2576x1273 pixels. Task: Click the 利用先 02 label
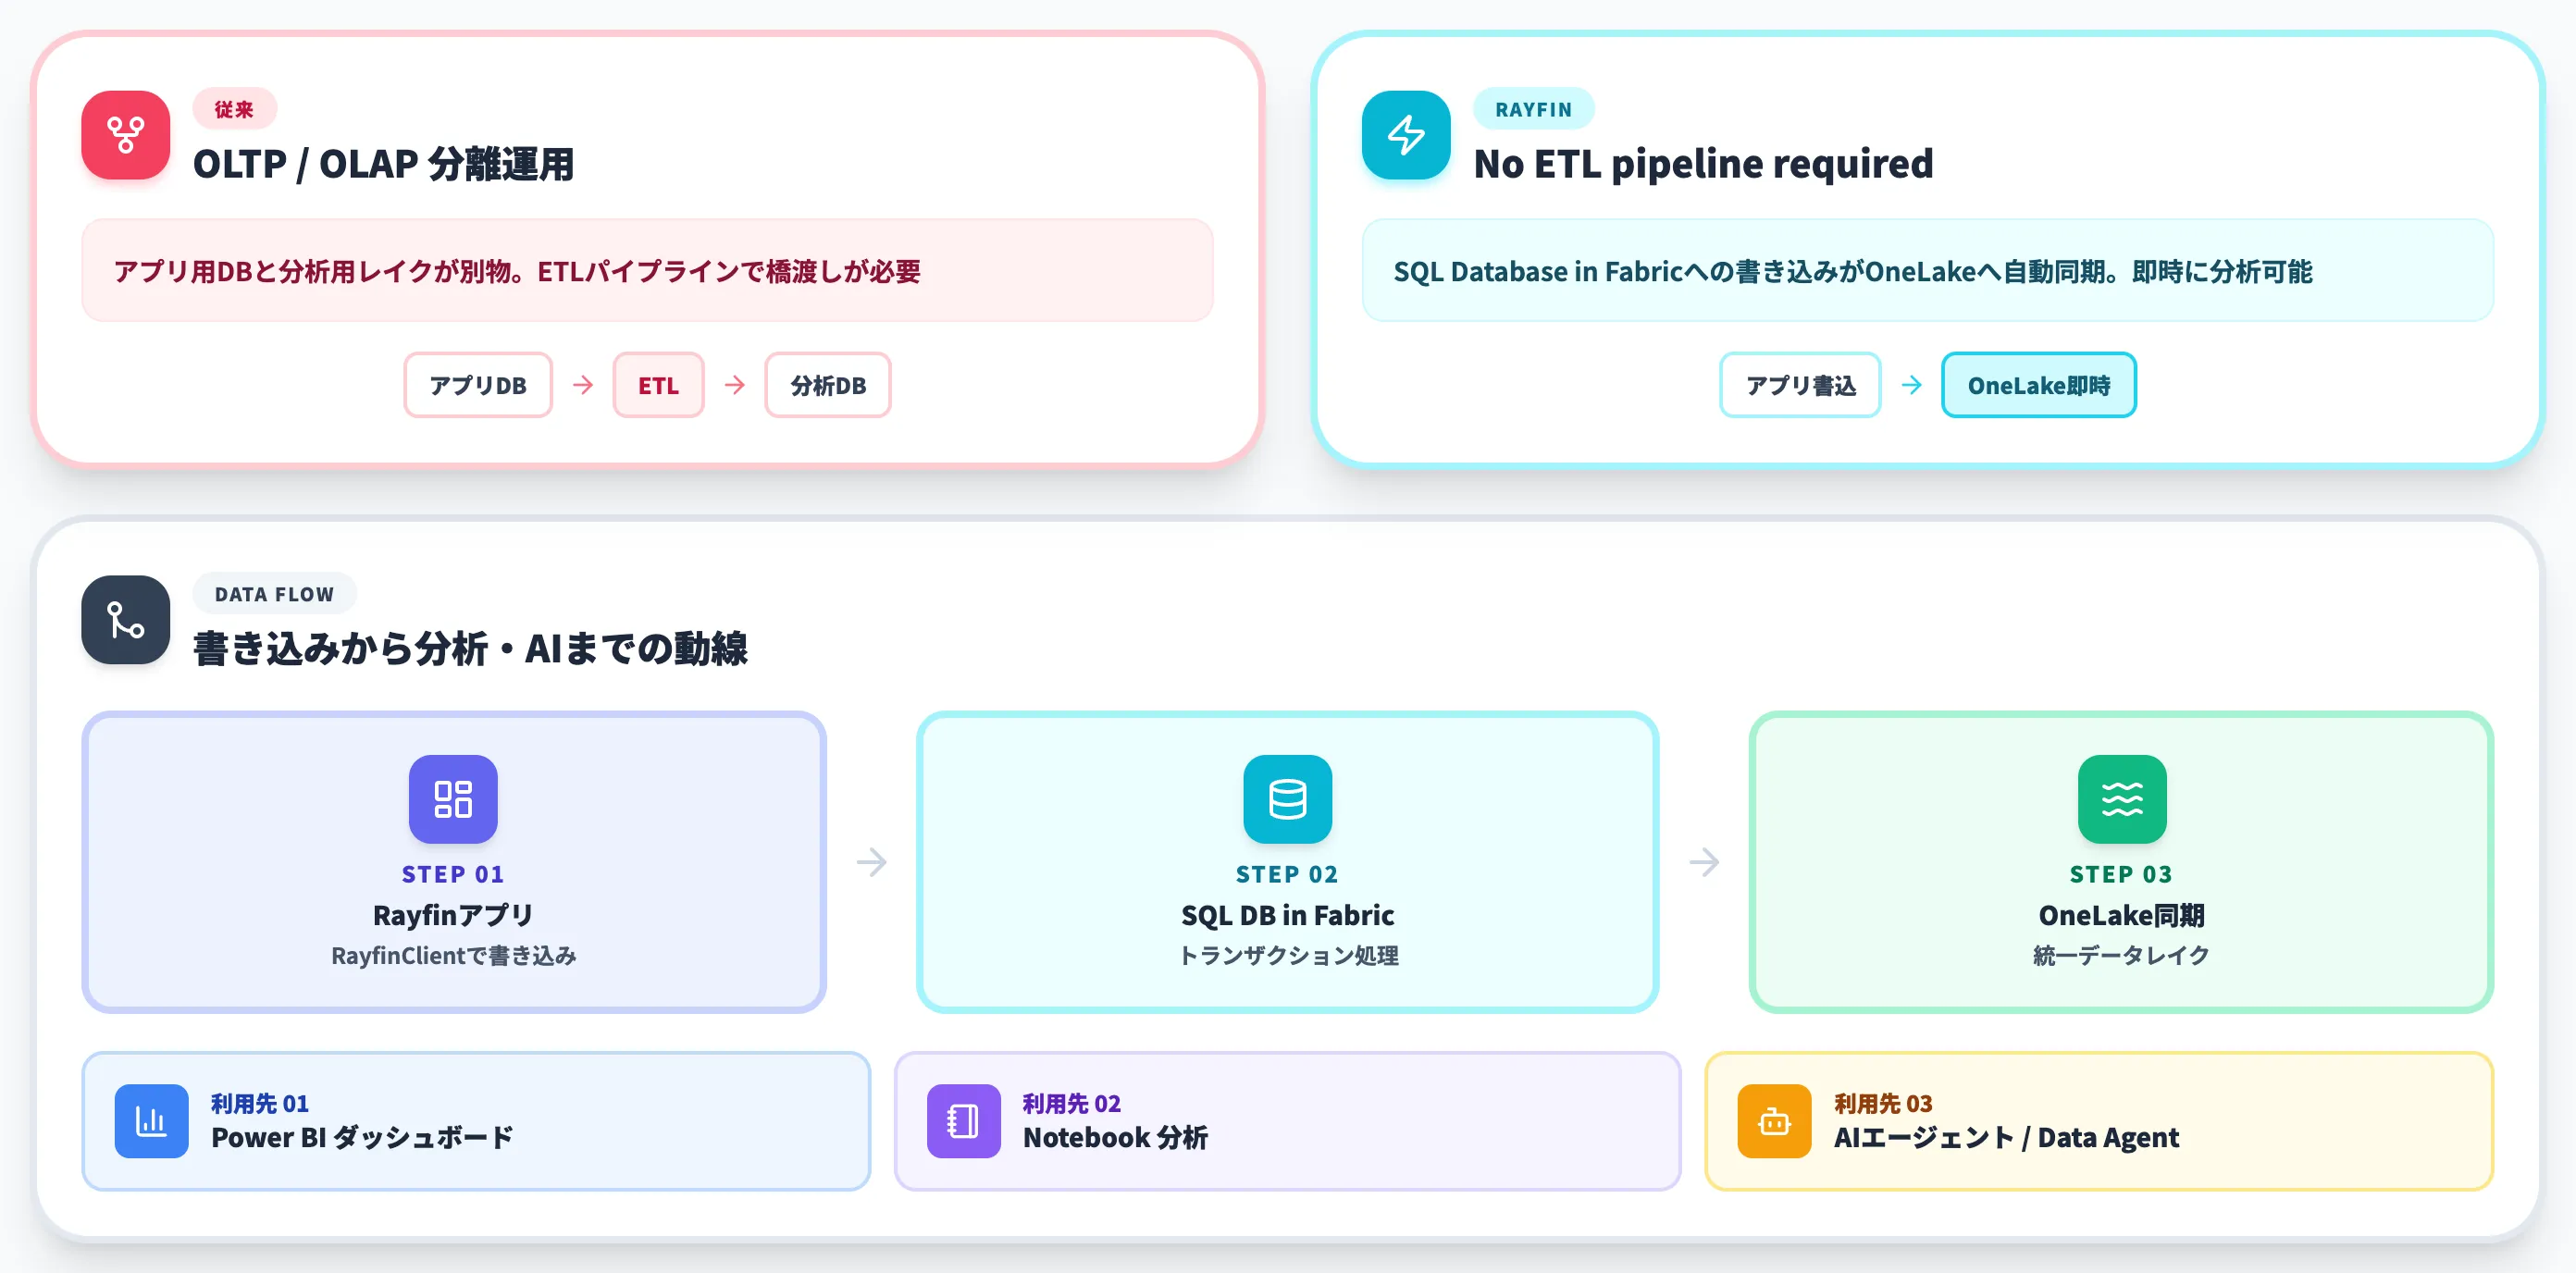click(x=1072, y=1103)
